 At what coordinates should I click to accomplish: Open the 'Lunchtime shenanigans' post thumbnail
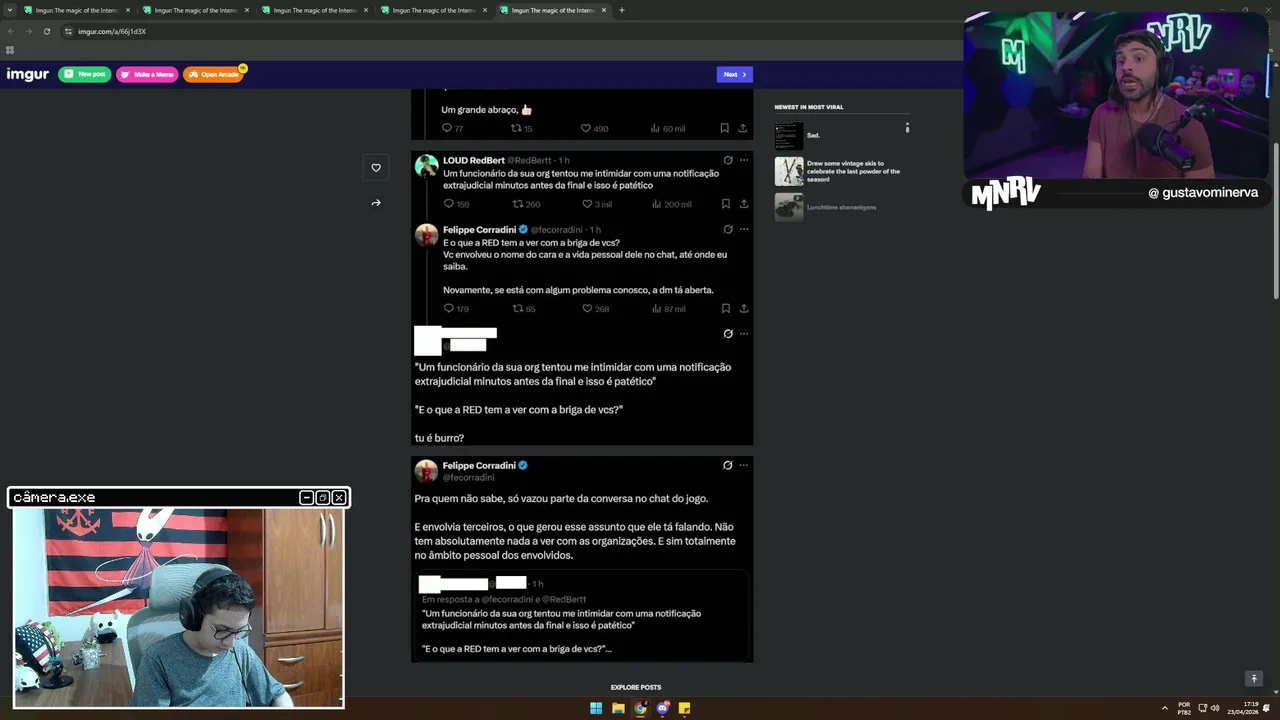click(789, 207)
